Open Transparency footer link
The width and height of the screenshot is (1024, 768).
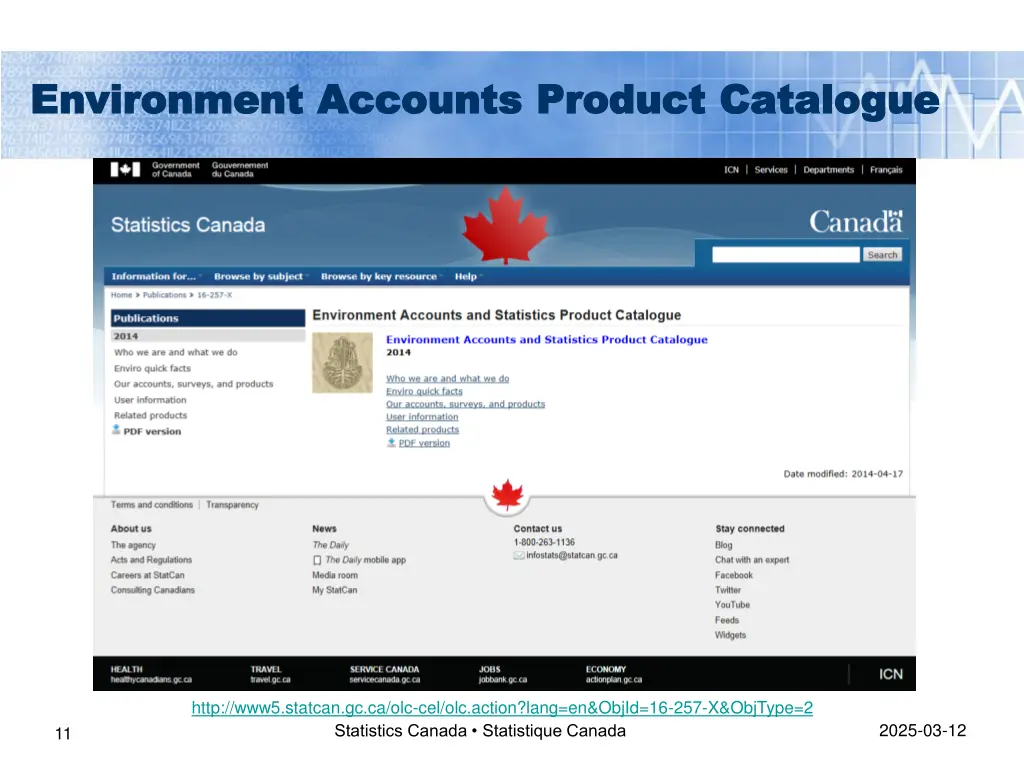pyautogui.click(x=232, y=505)
